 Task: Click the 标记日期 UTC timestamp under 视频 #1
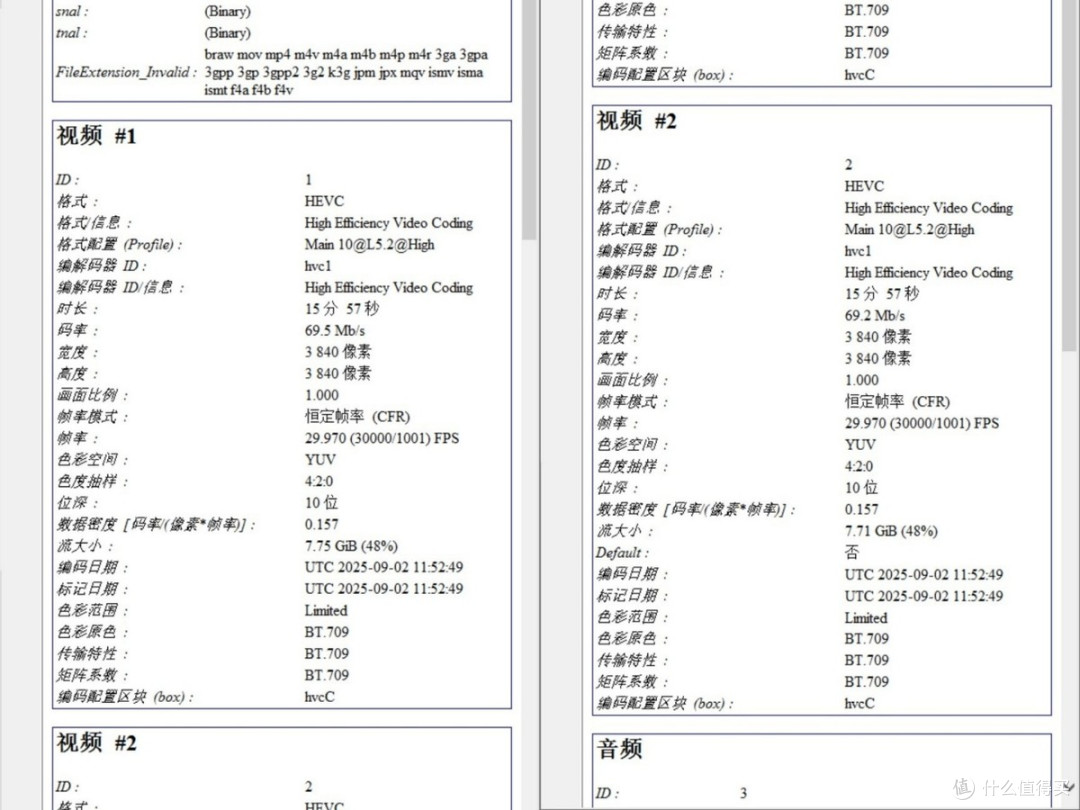(384, 589)
